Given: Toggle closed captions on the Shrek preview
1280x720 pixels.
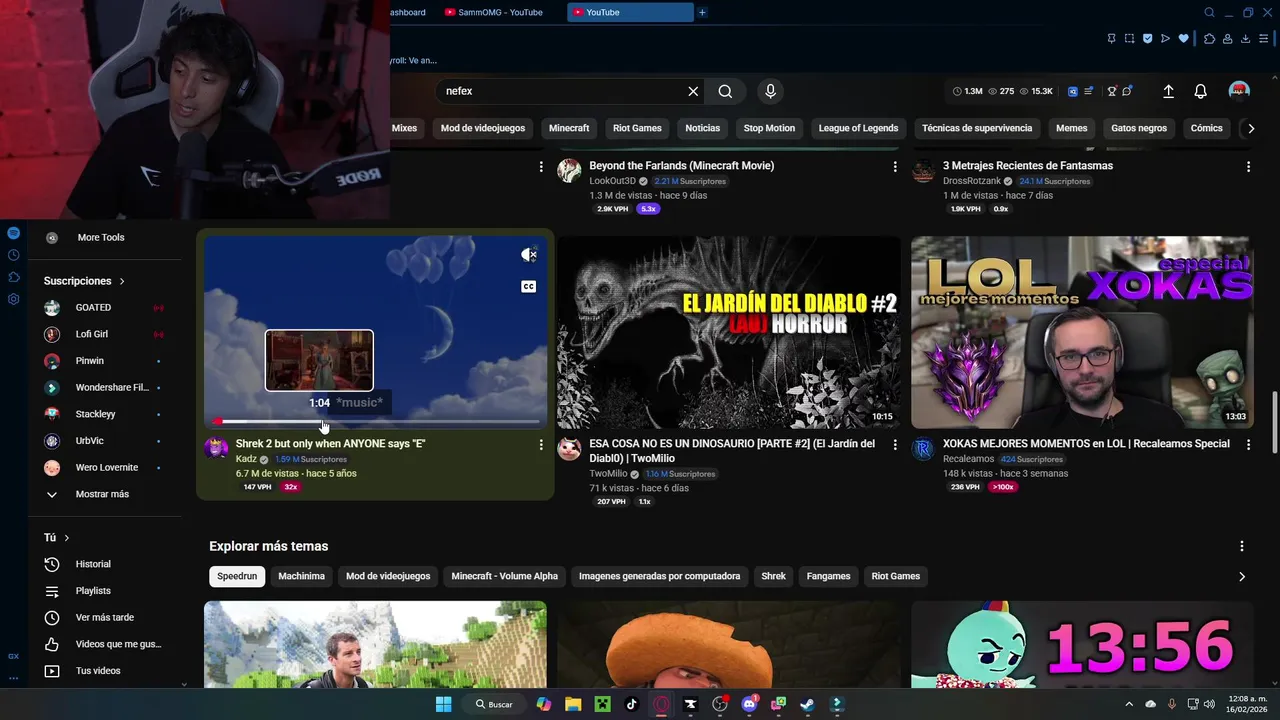Looking at the screenshot, I should click(529, 287).
